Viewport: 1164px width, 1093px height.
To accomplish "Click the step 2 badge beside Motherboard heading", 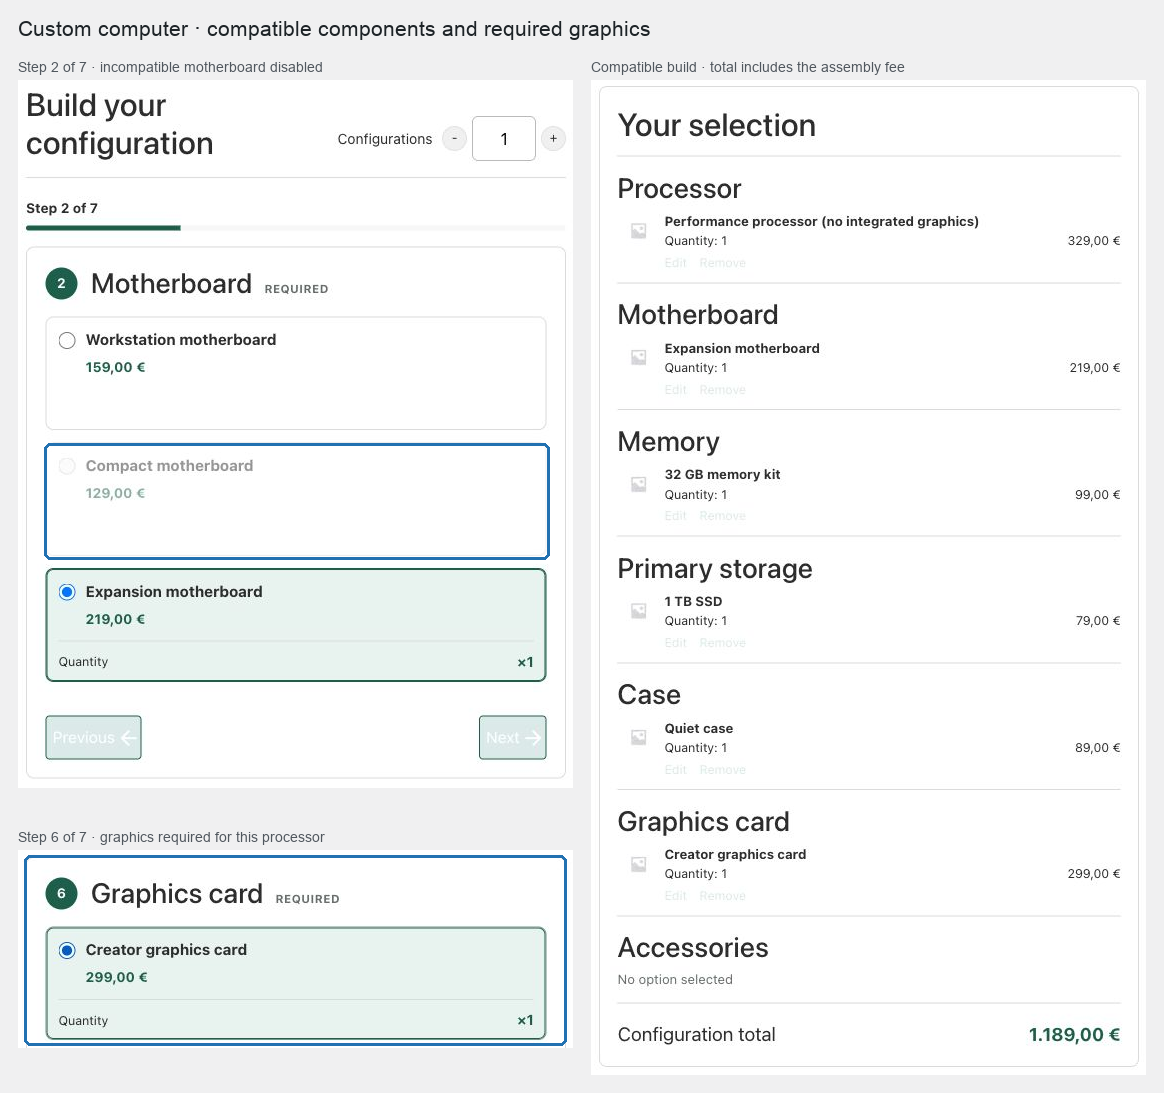I will tap(62, 284).
